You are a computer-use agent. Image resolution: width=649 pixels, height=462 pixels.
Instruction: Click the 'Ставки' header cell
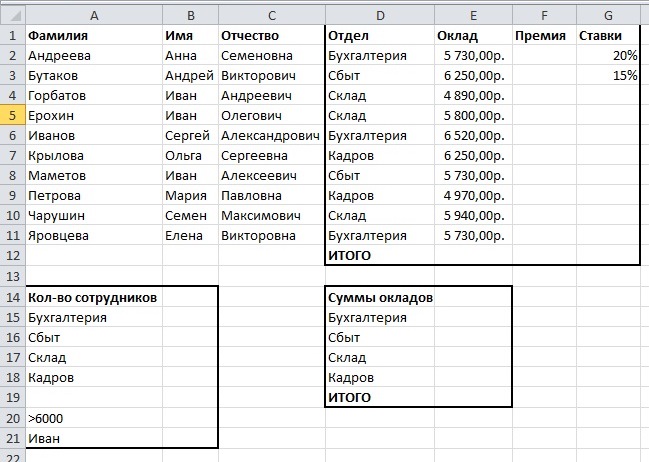click(x=608, y=36)
